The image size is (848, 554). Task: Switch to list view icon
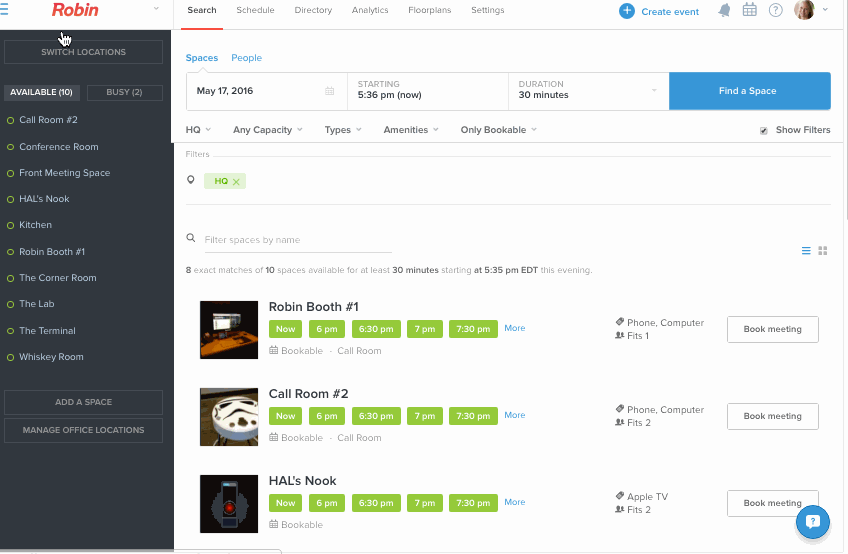coord(806,250)
